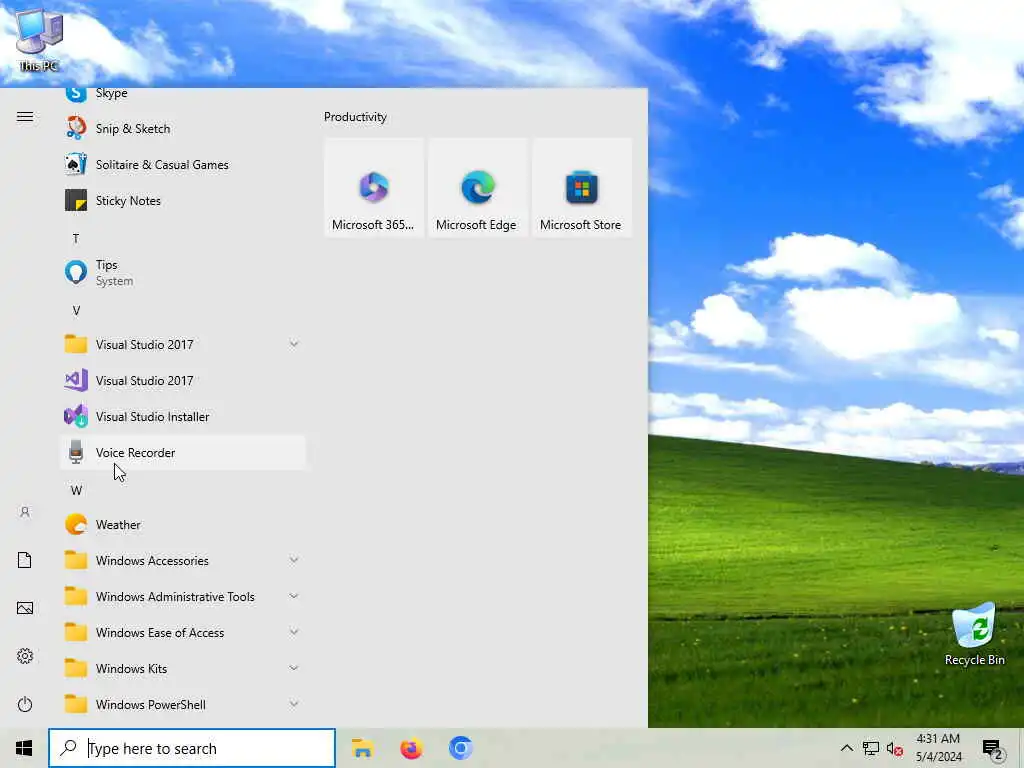This screenshot has height=768, width=1024.
Task: Focus the taskbar search box
Action: (x=192, y=748)
